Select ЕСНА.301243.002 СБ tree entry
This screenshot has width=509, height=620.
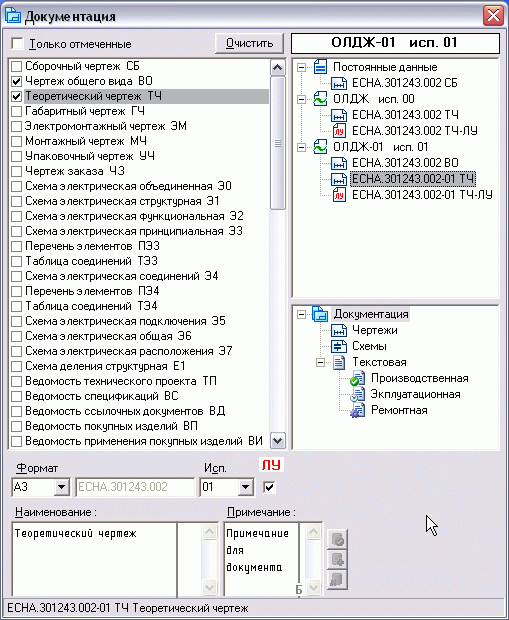coord(405,83)
